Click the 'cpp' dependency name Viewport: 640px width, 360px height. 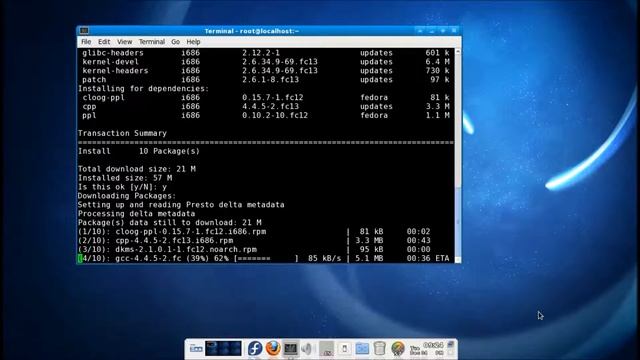[x=89, y=107]
